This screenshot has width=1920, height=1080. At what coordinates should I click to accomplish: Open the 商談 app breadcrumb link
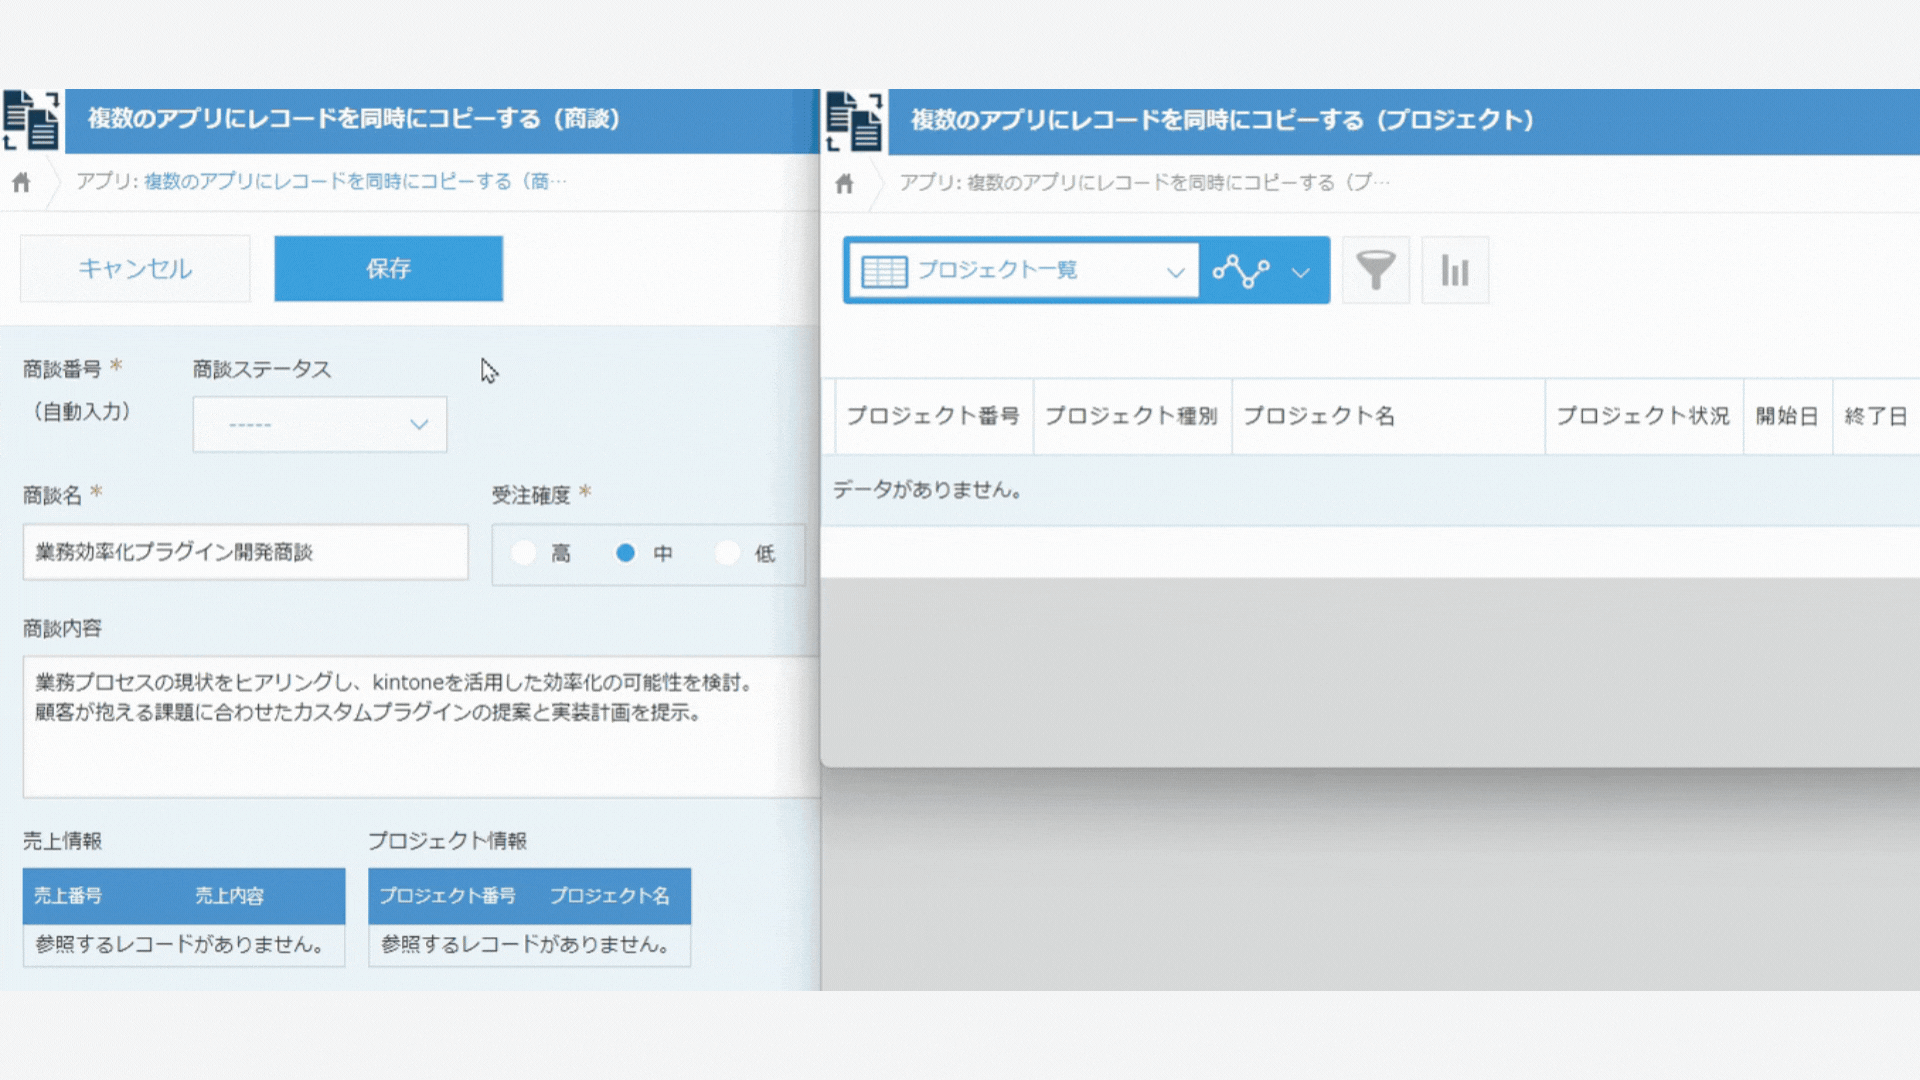pos(355,182)
